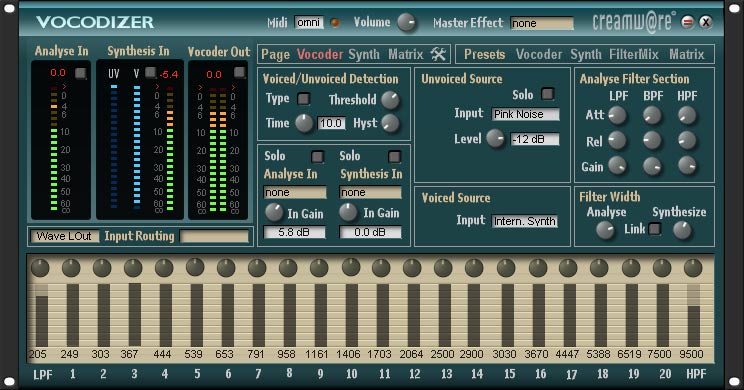
Task: Click the Time value field 10.0
Action: point(331,123)
